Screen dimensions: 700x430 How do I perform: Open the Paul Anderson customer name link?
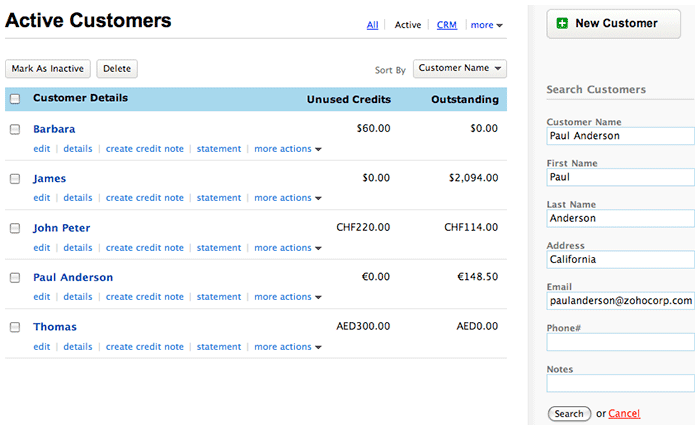coord(73,277)
